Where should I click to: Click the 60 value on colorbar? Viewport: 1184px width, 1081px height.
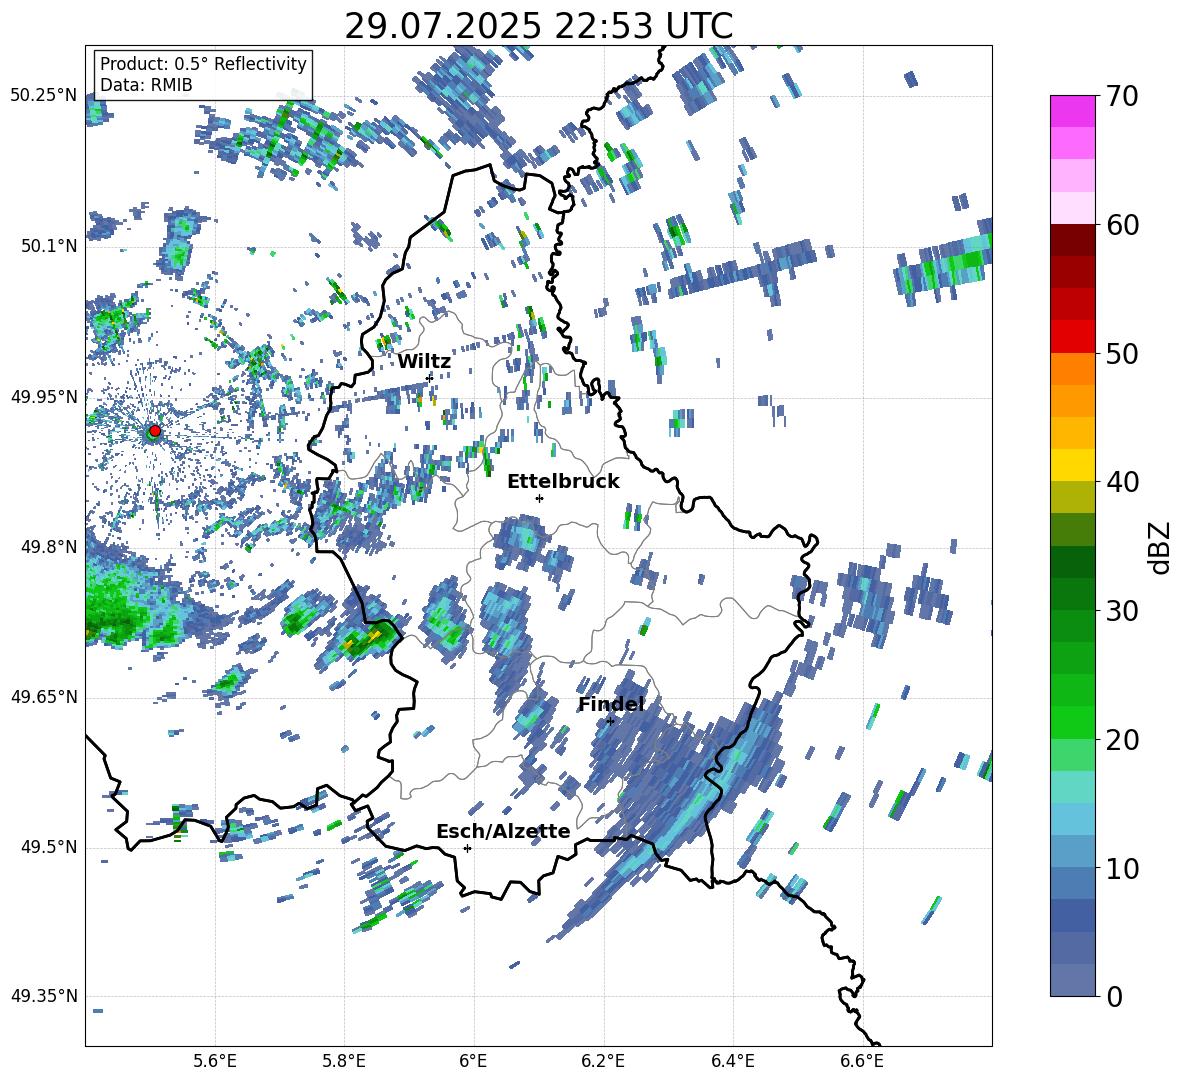coord(1122,225)
